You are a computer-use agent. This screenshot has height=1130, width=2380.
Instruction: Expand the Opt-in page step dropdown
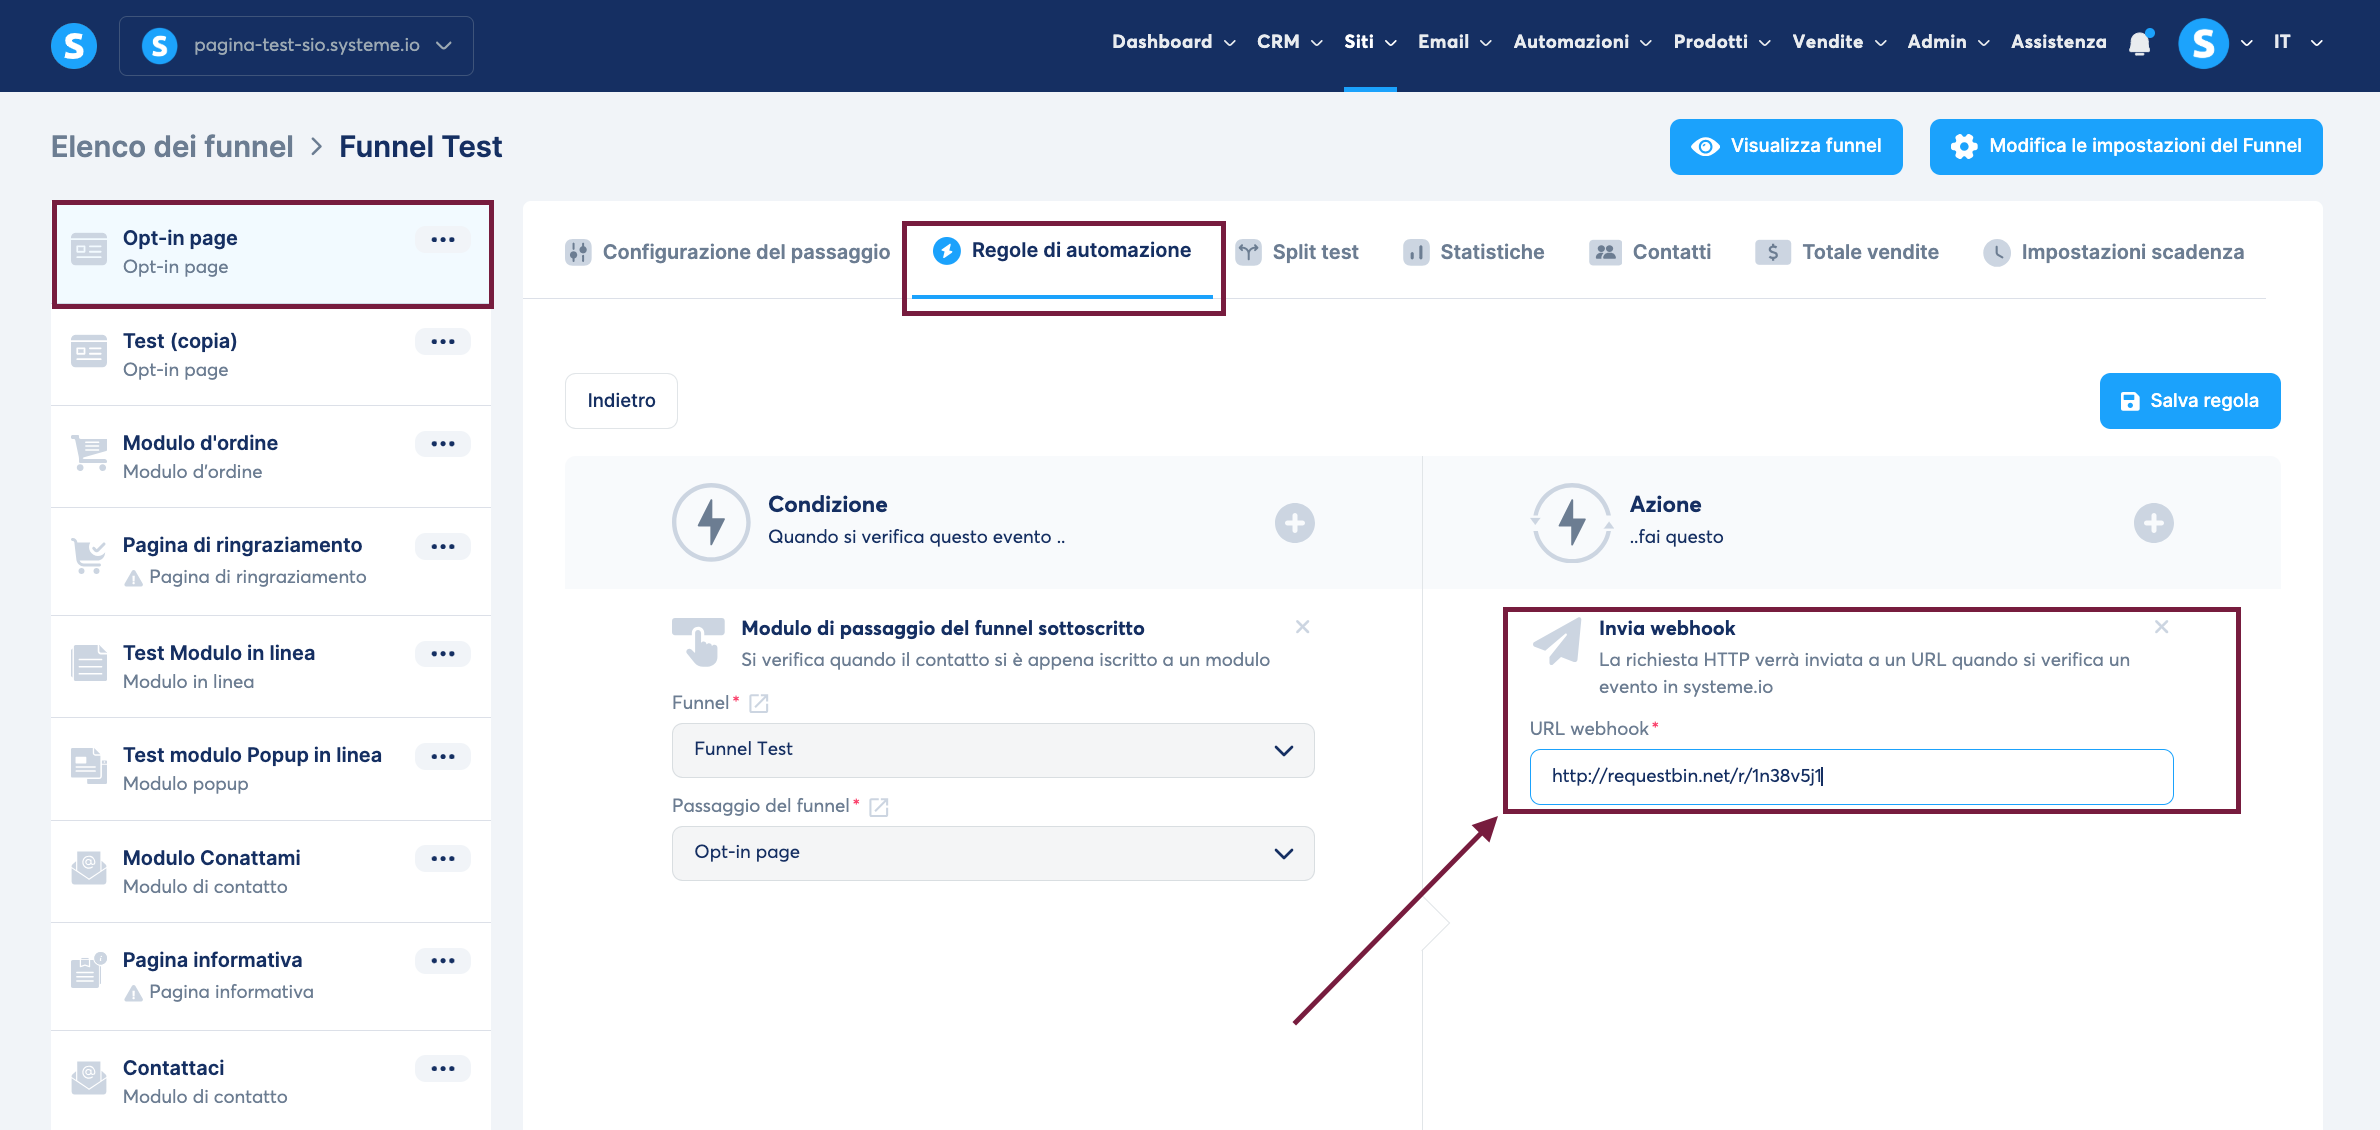(992, 853)
